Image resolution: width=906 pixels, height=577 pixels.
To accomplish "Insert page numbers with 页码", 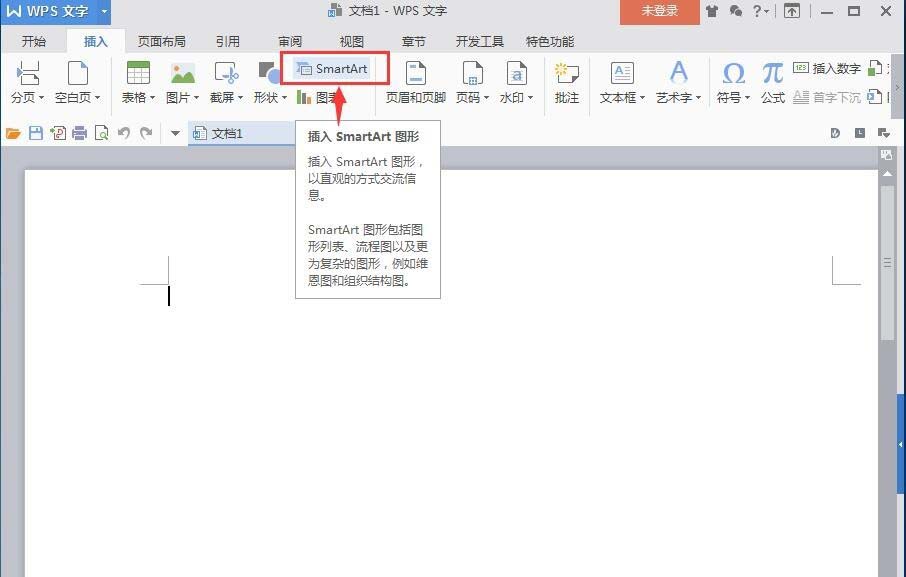I will (472, 73).
